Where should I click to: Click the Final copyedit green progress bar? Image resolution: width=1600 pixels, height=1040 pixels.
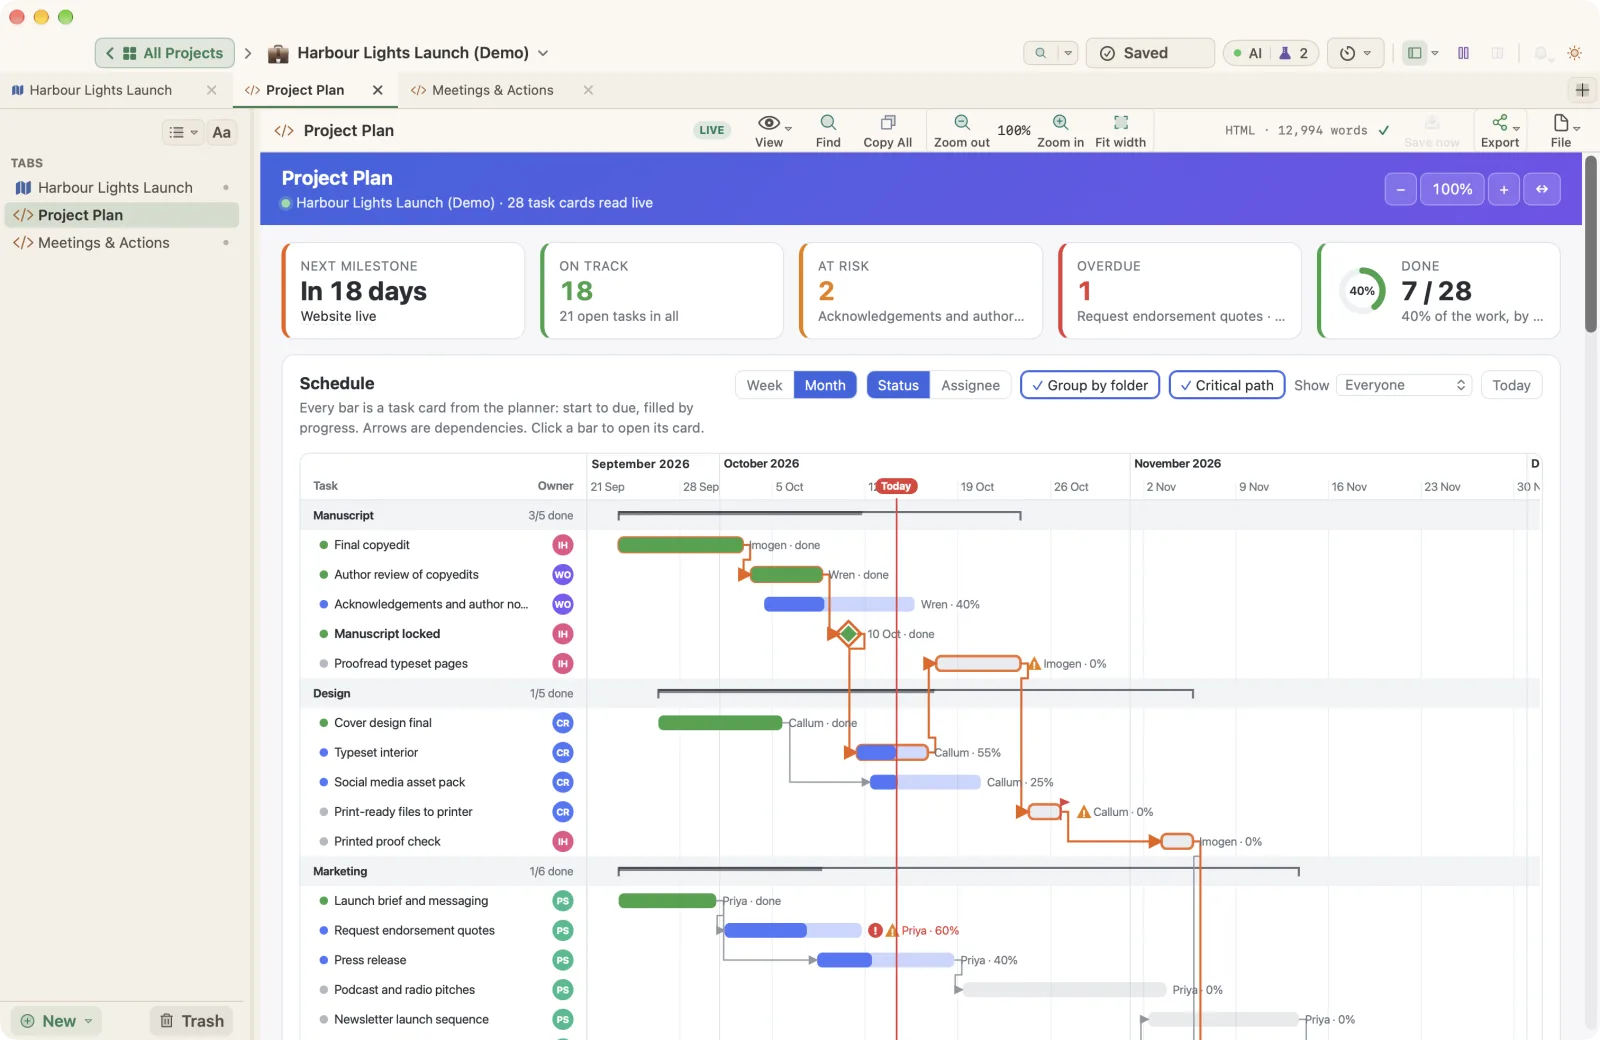[681, 545]
